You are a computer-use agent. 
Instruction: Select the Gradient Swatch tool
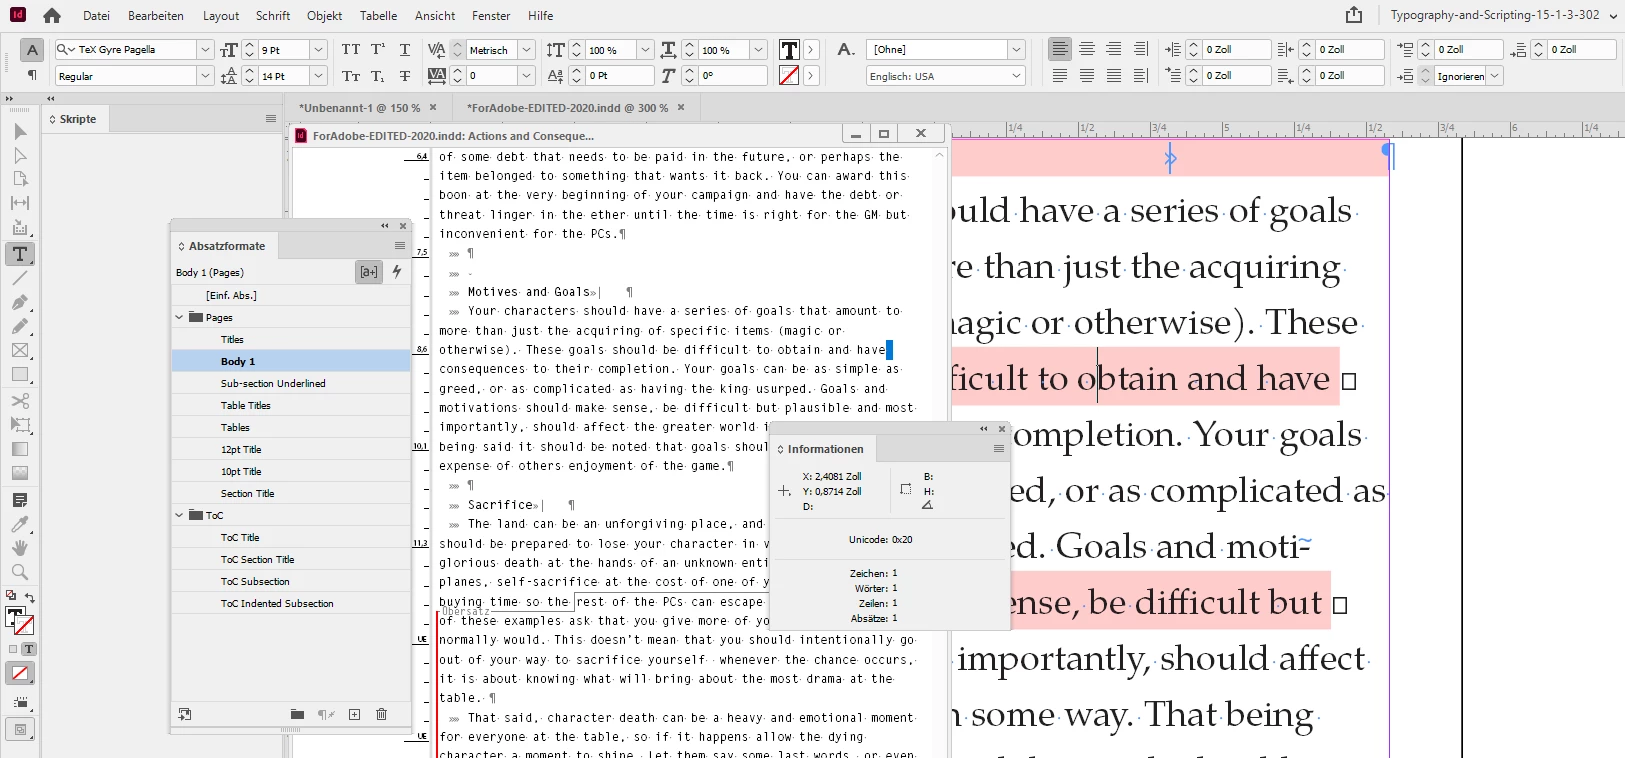[x=20, y=449]
